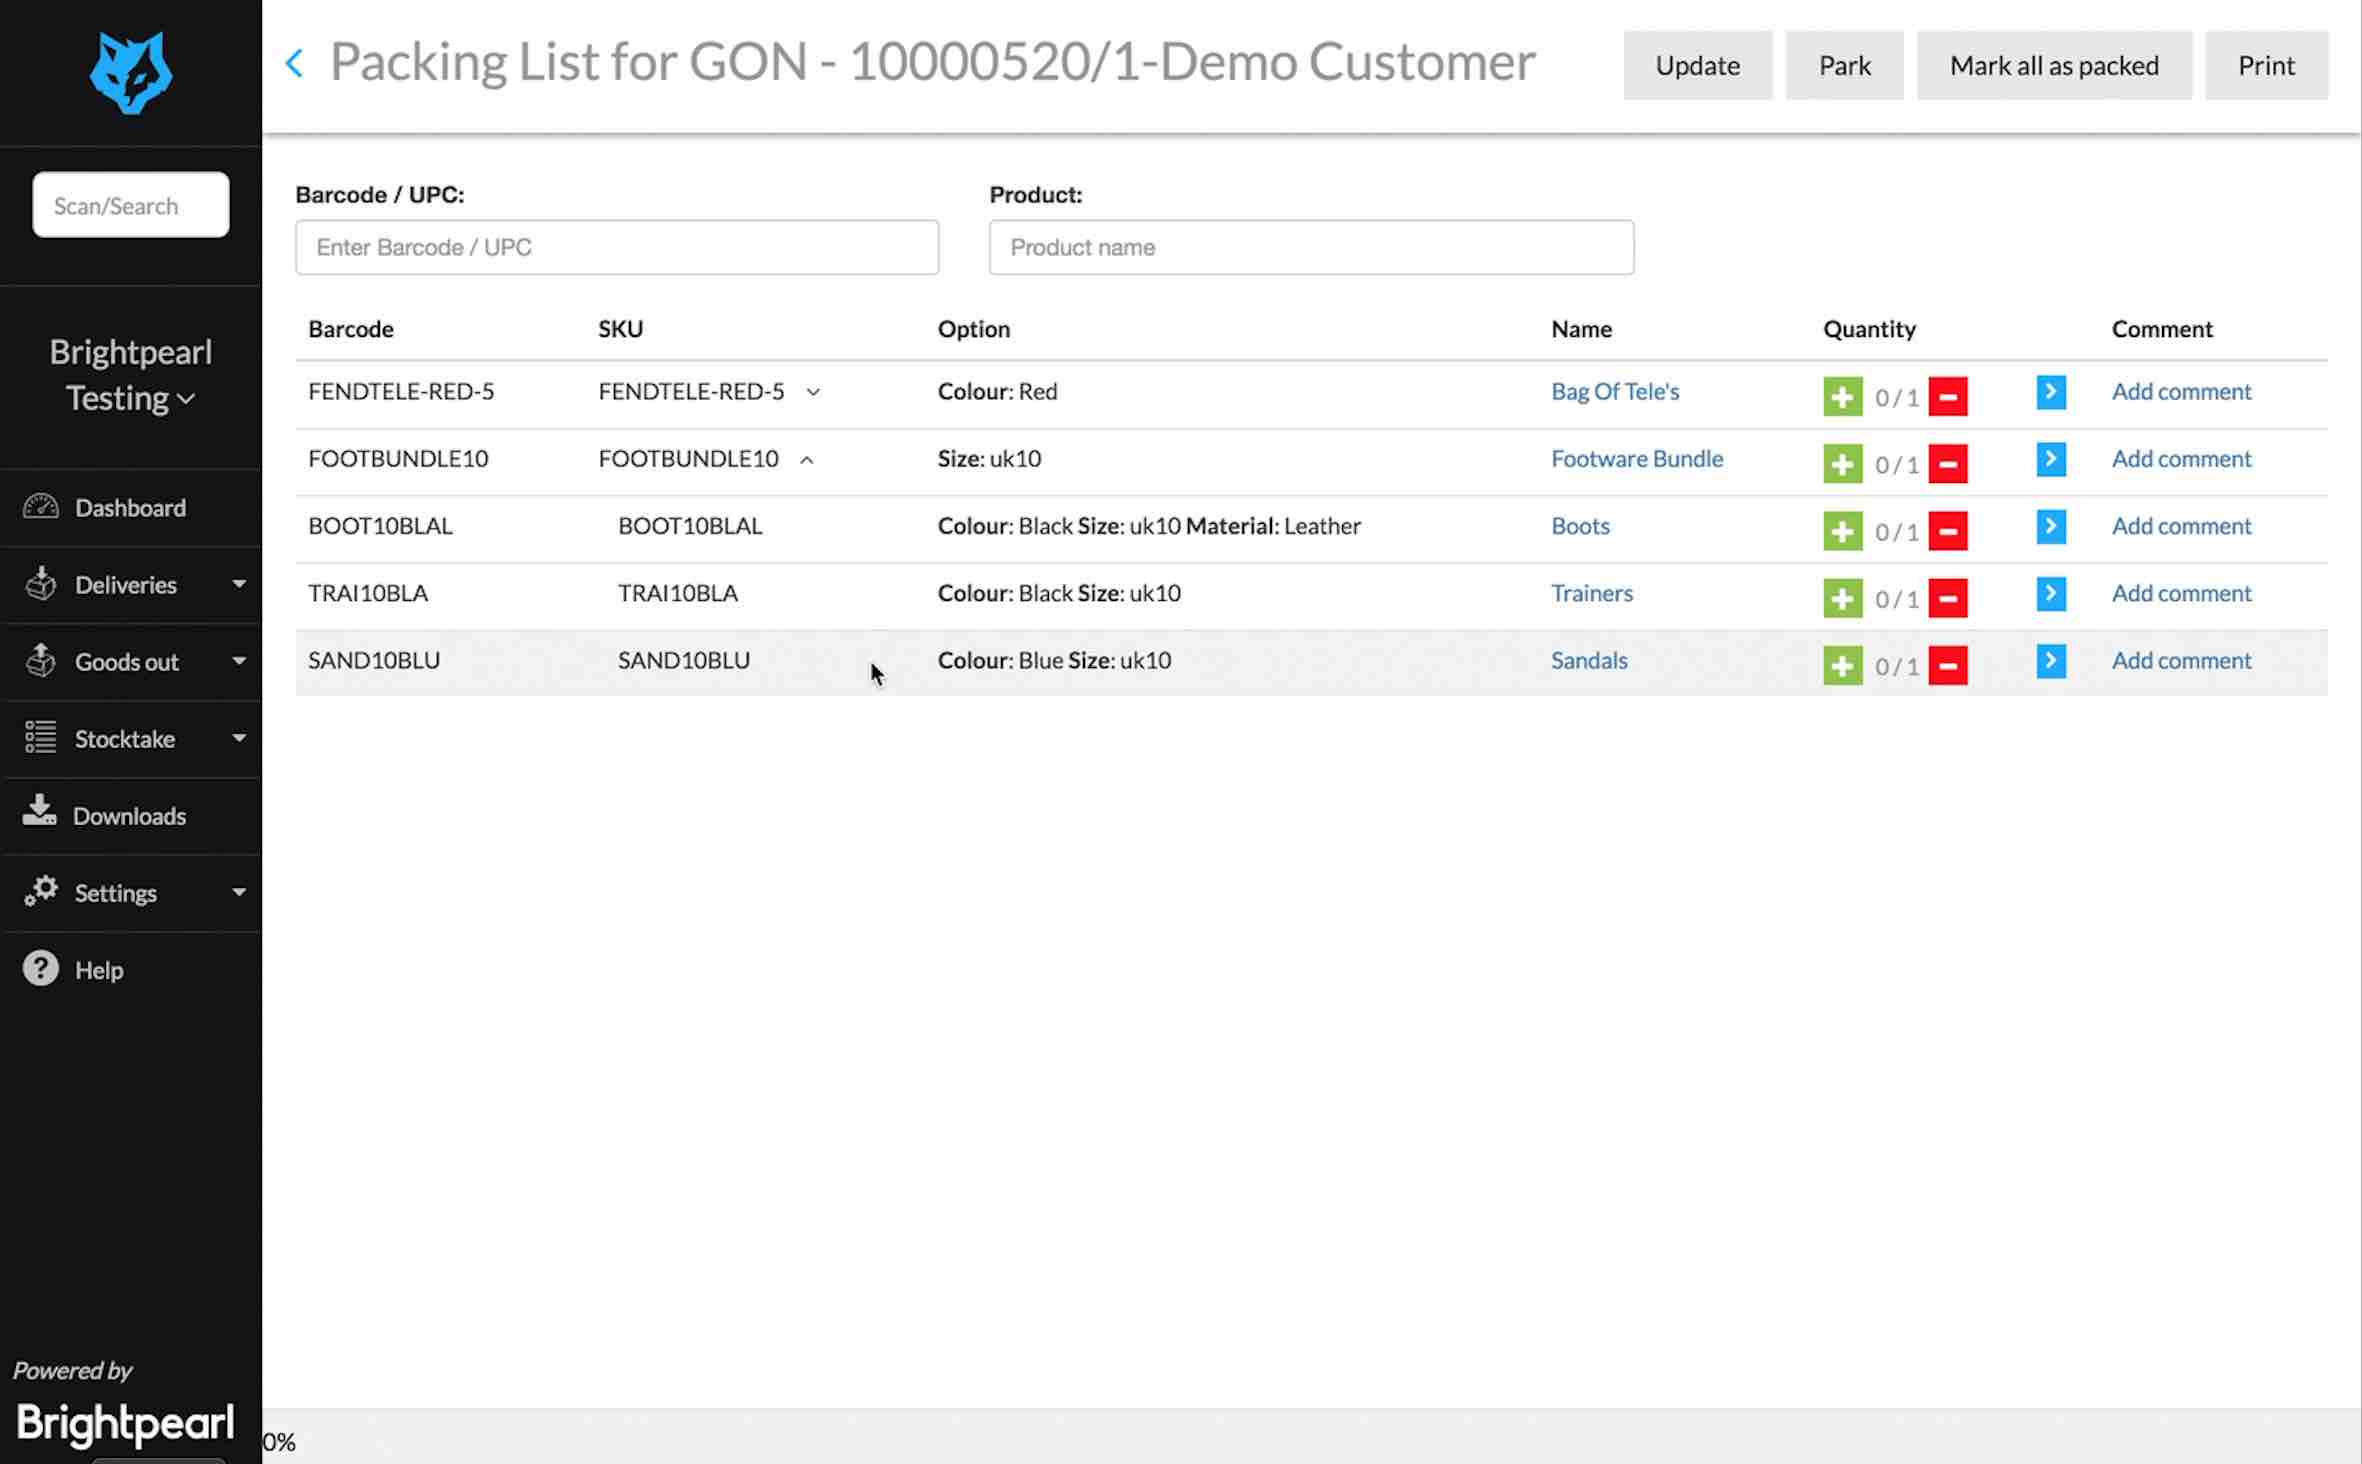Viewport: 2362px width, 1464px height.
Task: Open the Brightpearl Testing account switcher
Action: click(131, 375)
